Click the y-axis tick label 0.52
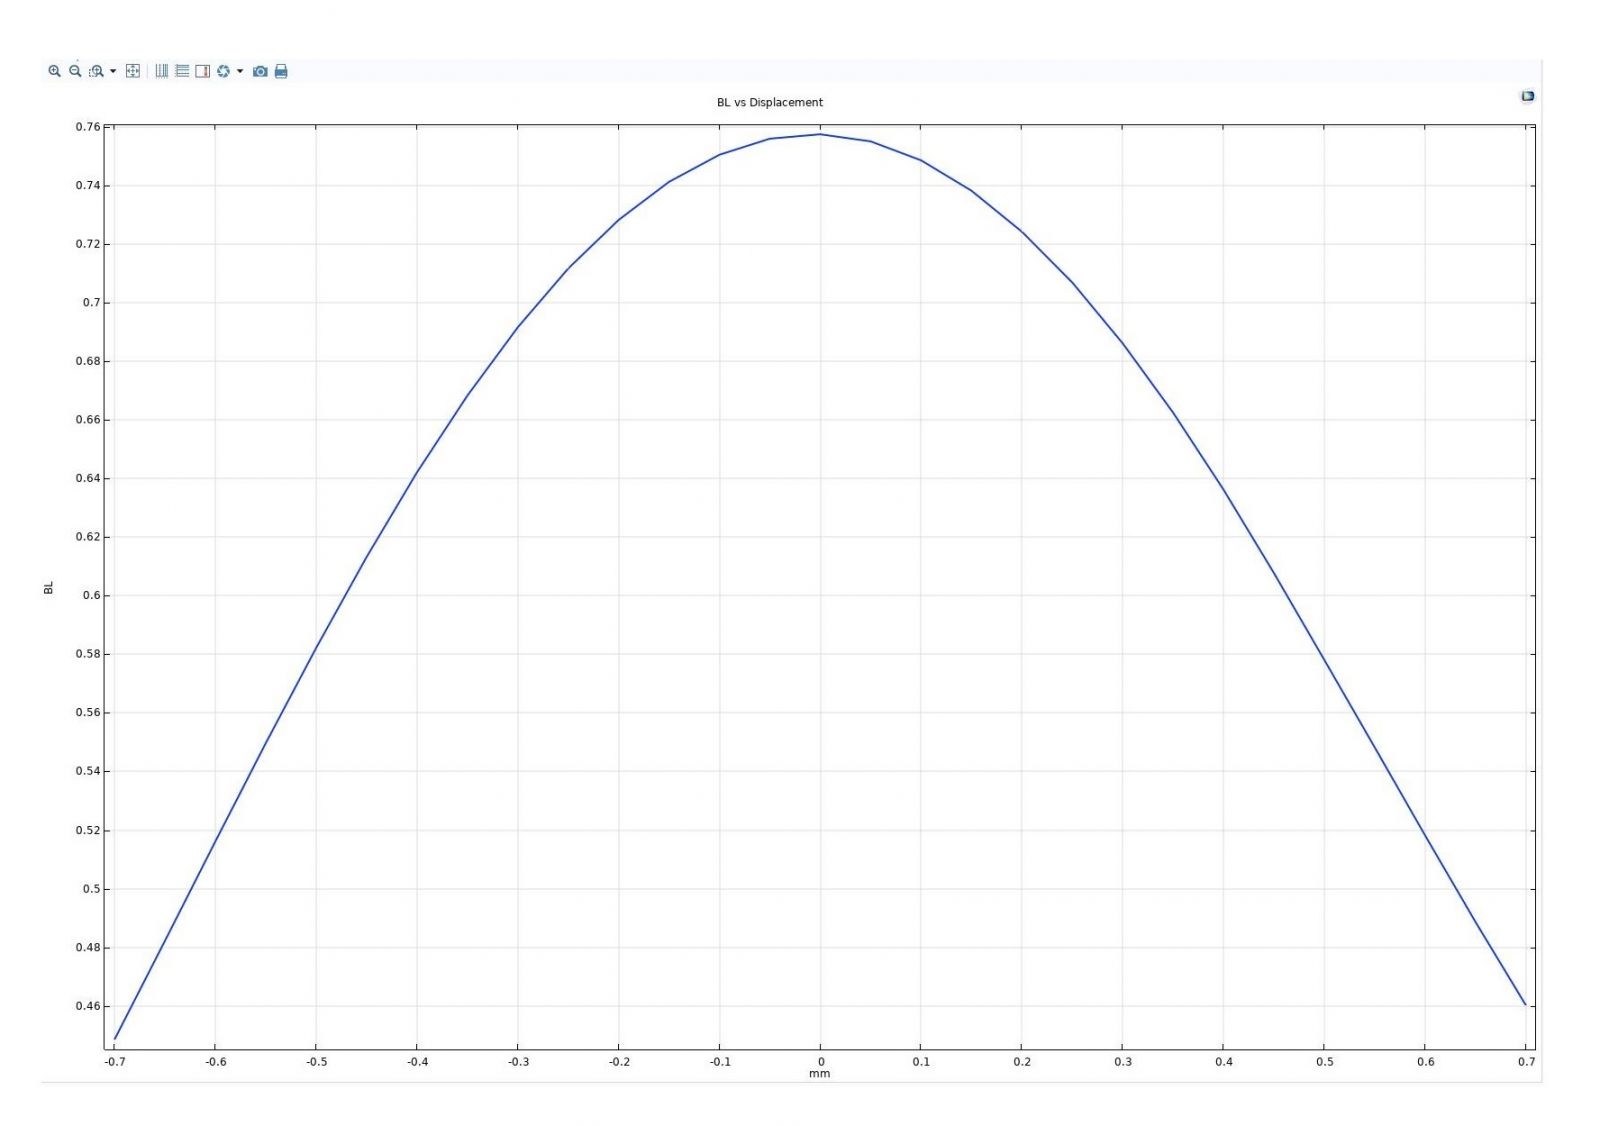The height and width of the screenshot is (1126, 1600). (x=88, y=830)
